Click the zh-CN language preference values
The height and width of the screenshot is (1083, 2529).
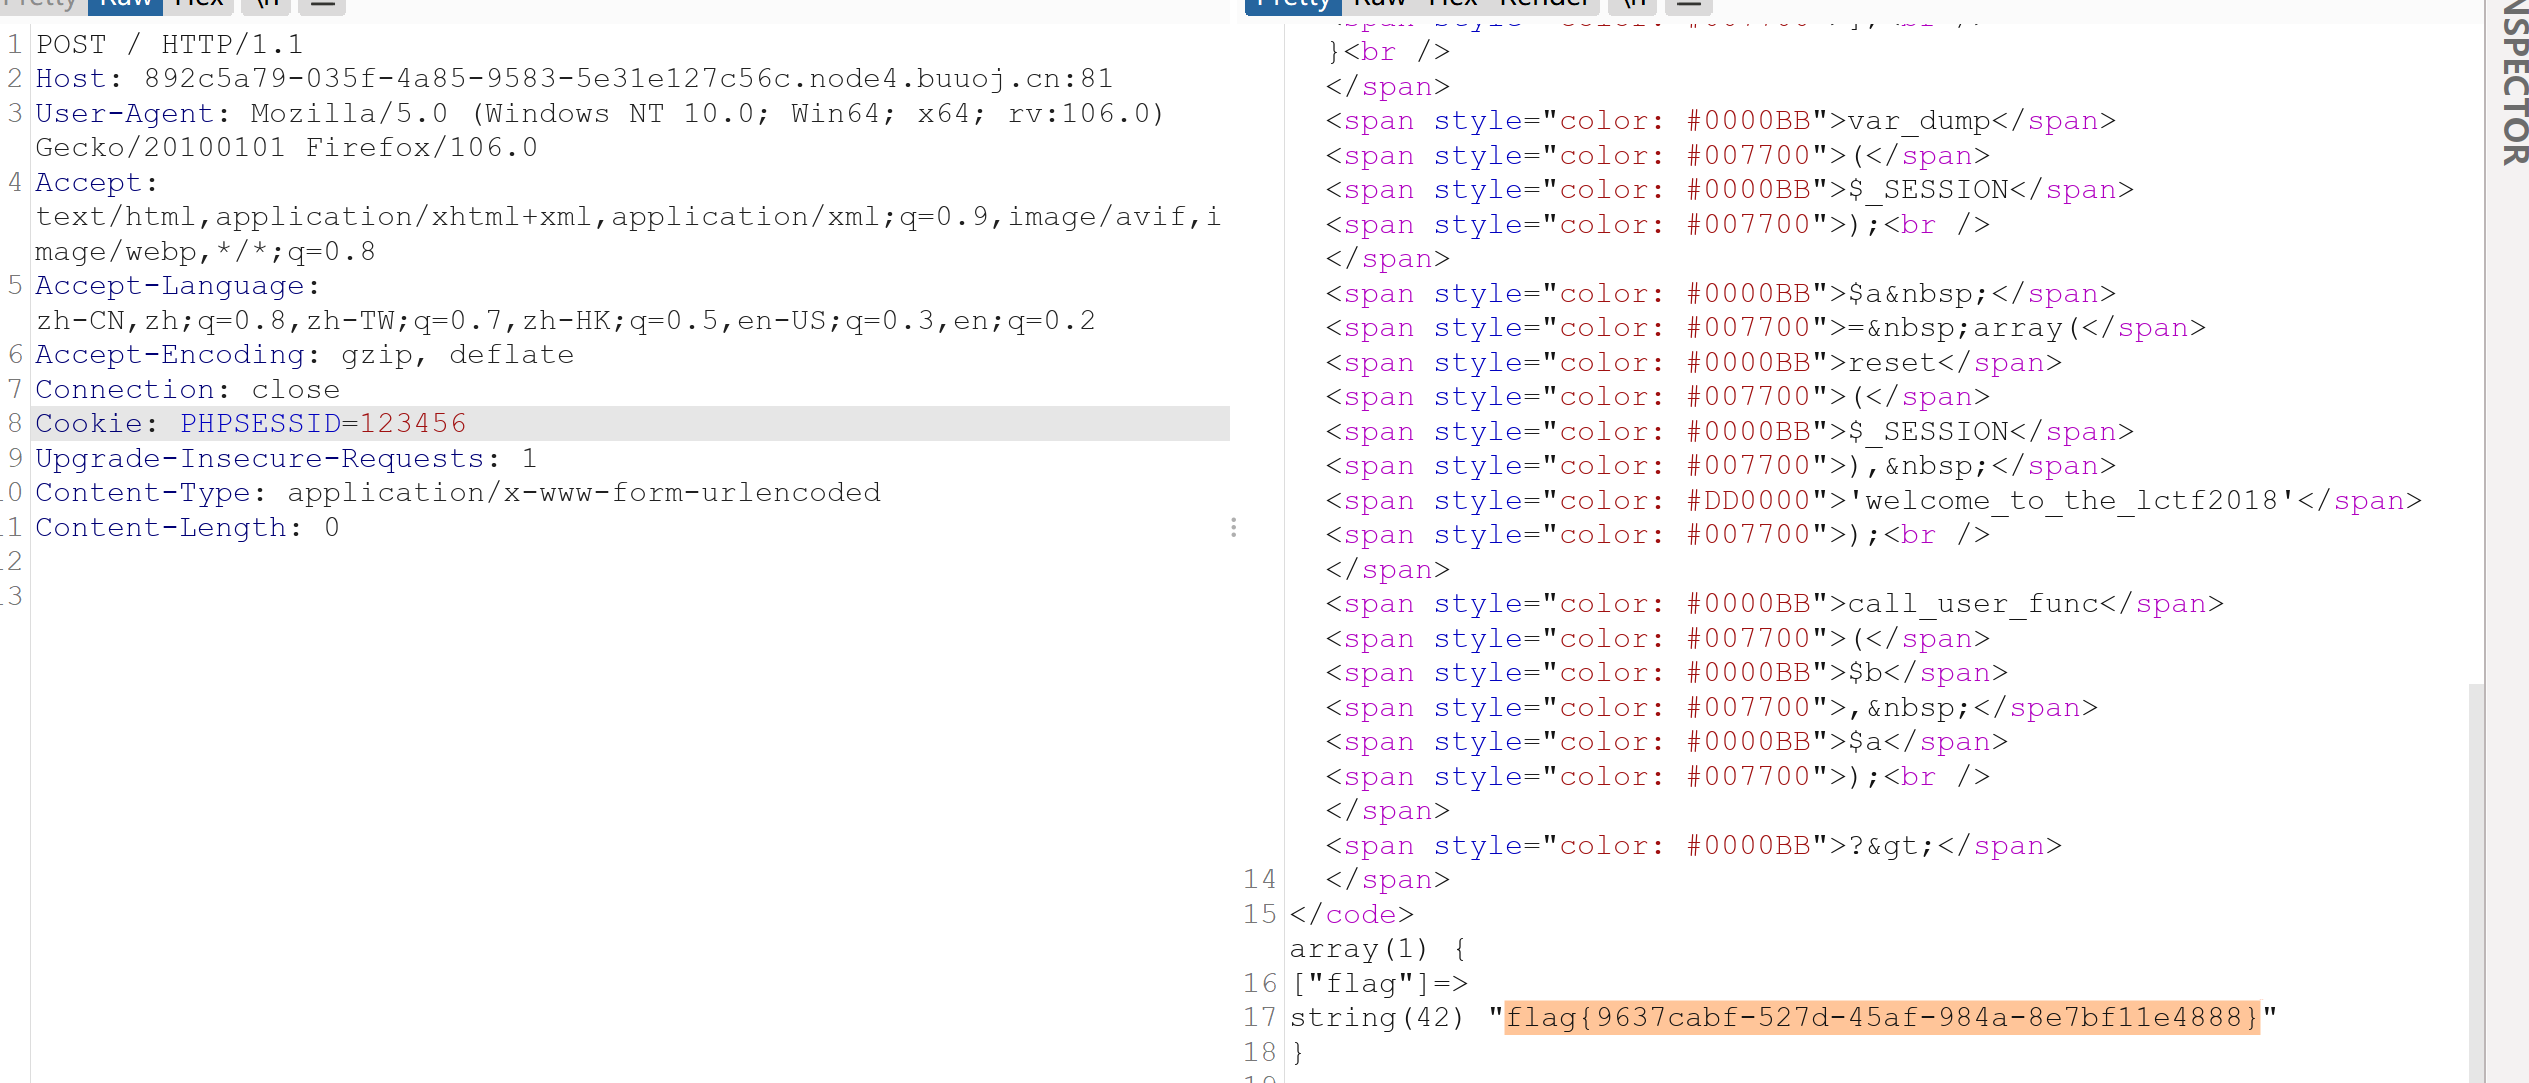click(x=566, y=321)
